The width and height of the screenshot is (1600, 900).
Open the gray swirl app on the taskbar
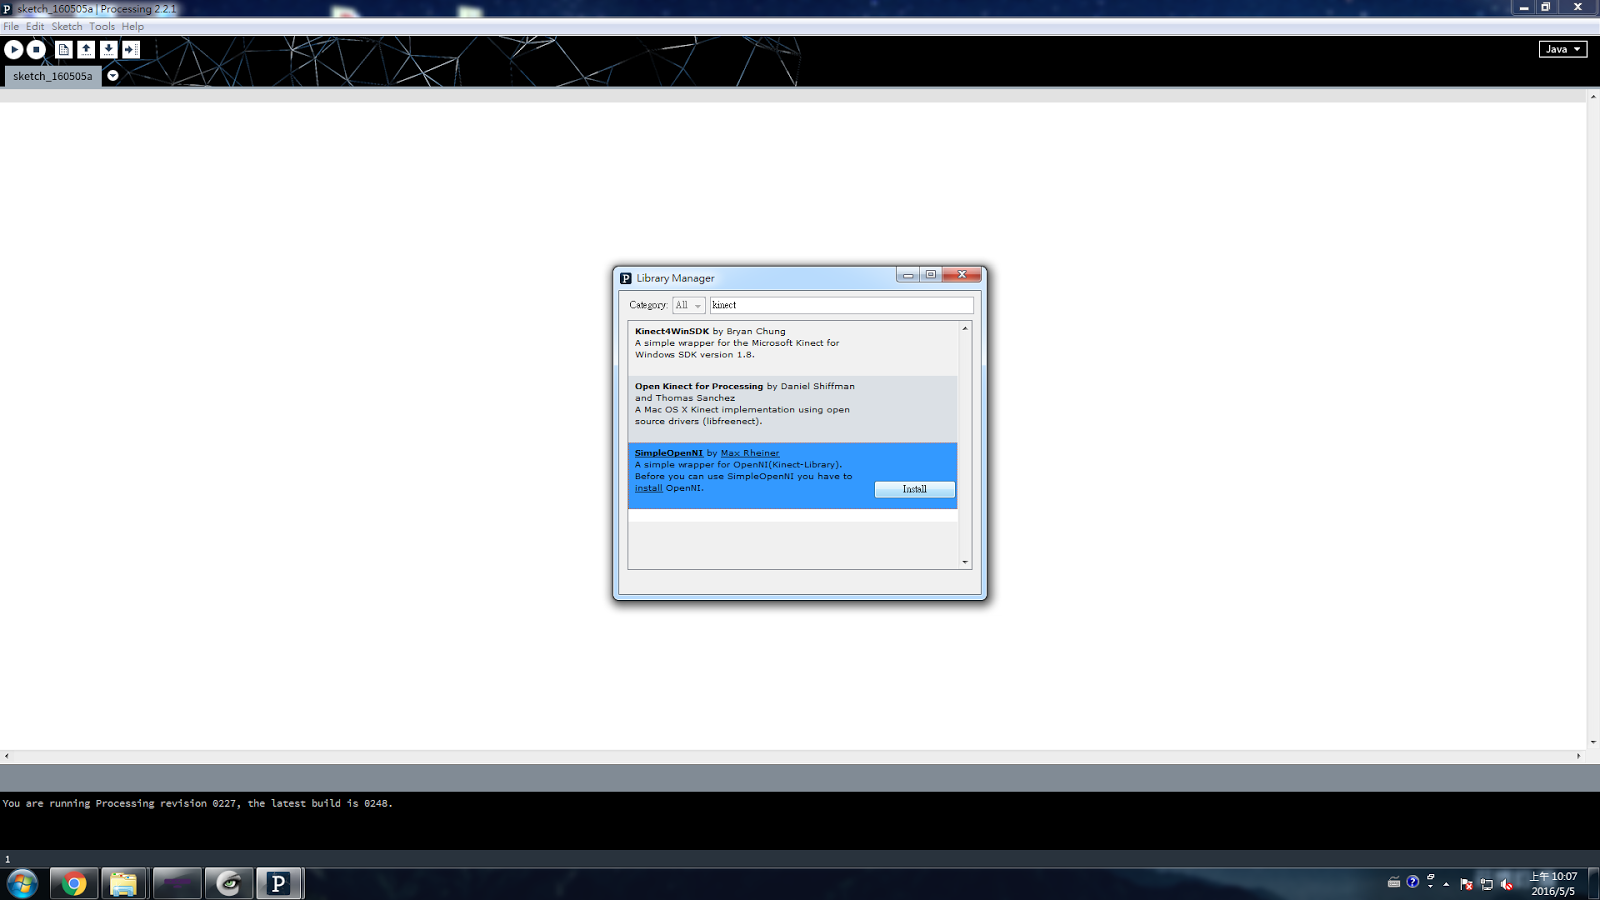229,884
